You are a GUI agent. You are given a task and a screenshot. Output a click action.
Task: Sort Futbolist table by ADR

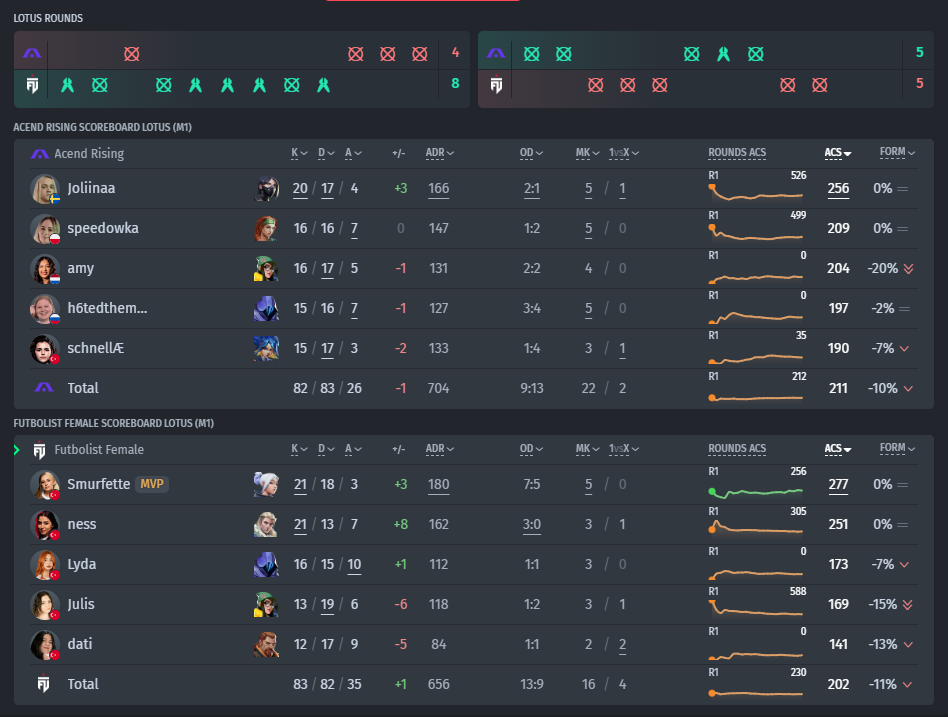click(440, 449)
